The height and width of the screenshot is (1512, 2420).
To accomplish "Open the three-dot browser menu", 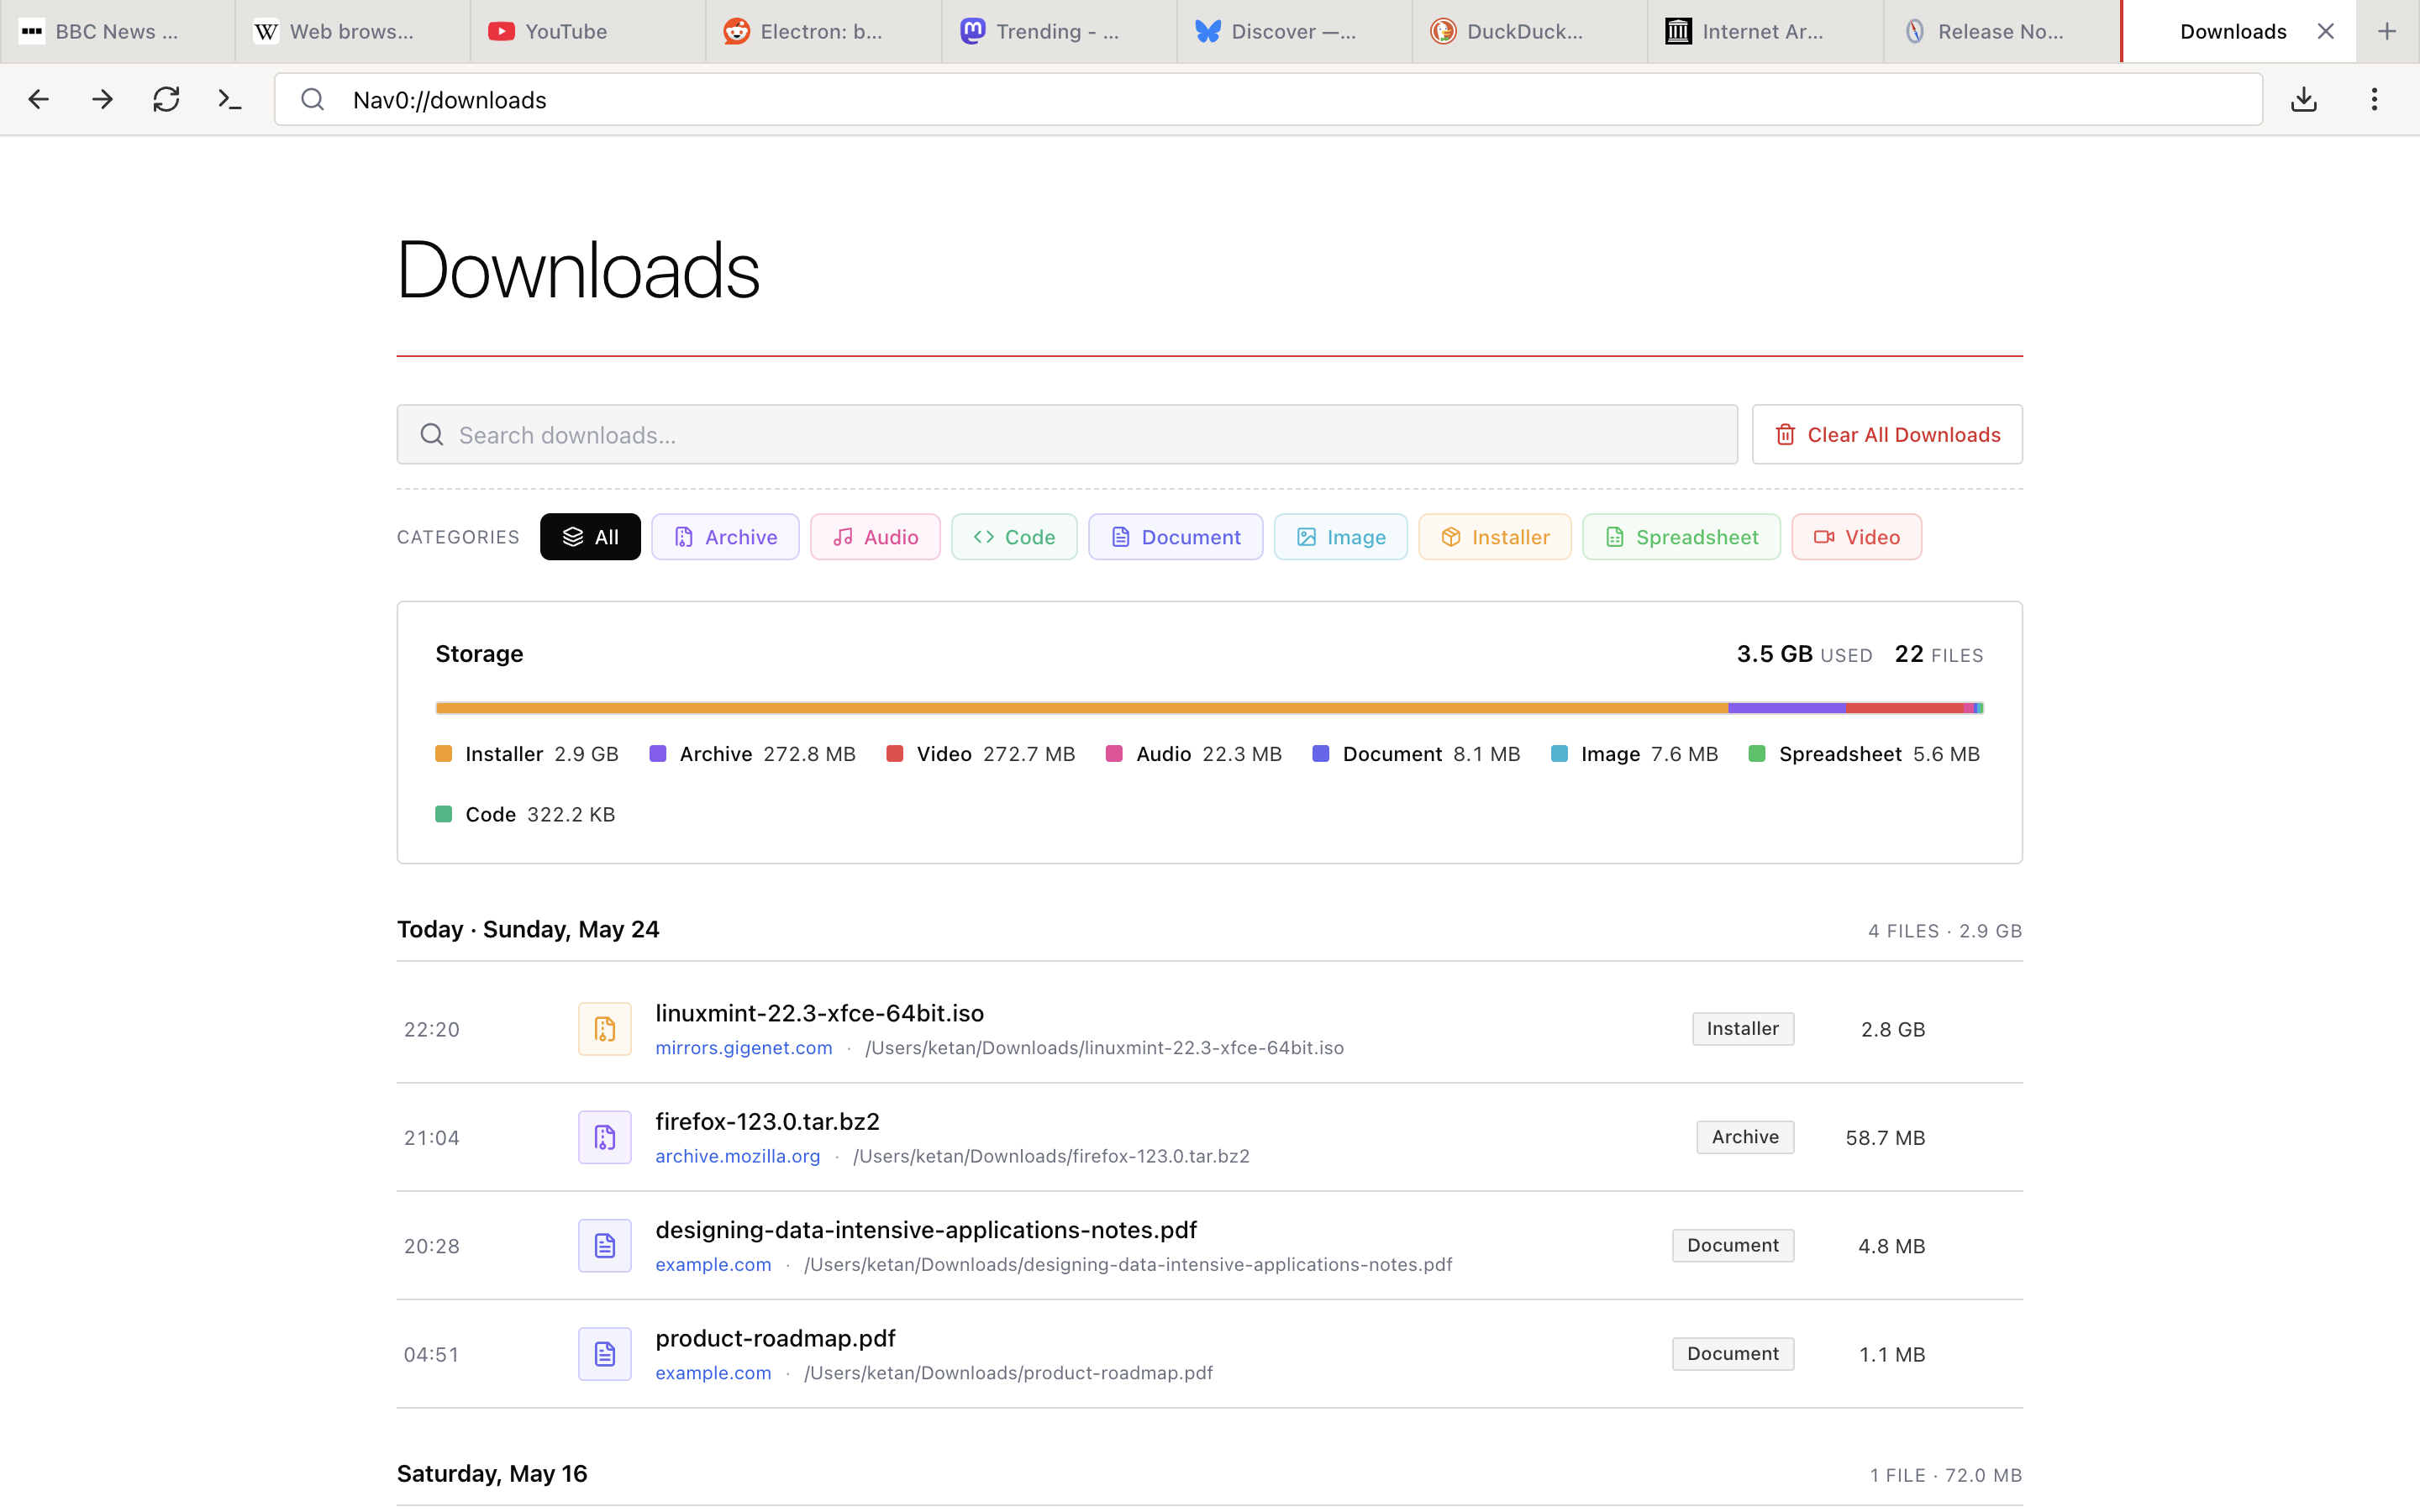I will (2374, 99).
